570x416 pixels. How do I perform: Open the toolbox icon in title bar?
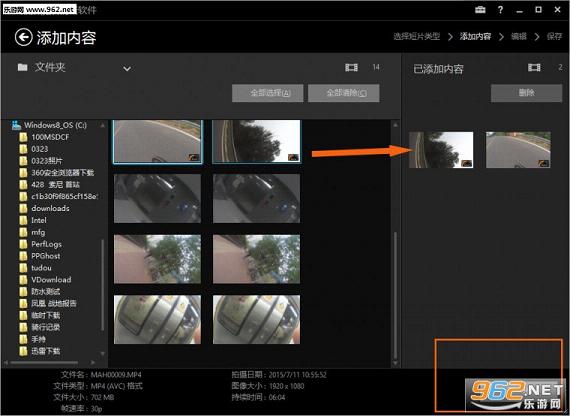480,10
